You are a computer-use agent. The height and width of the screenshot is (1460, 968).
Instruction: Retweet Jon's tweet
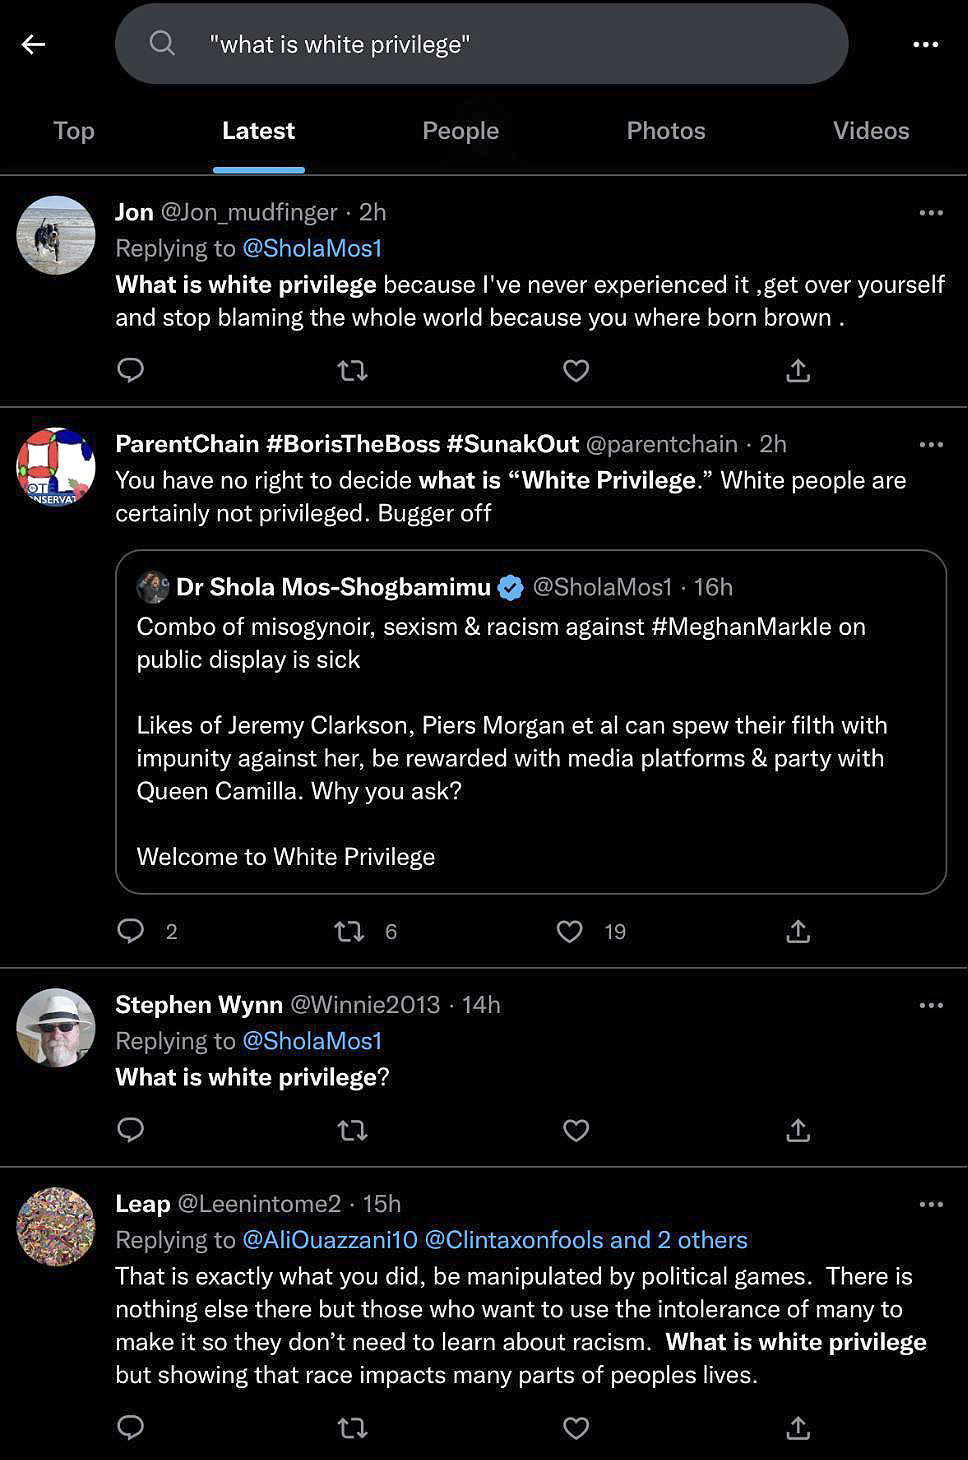352,371
